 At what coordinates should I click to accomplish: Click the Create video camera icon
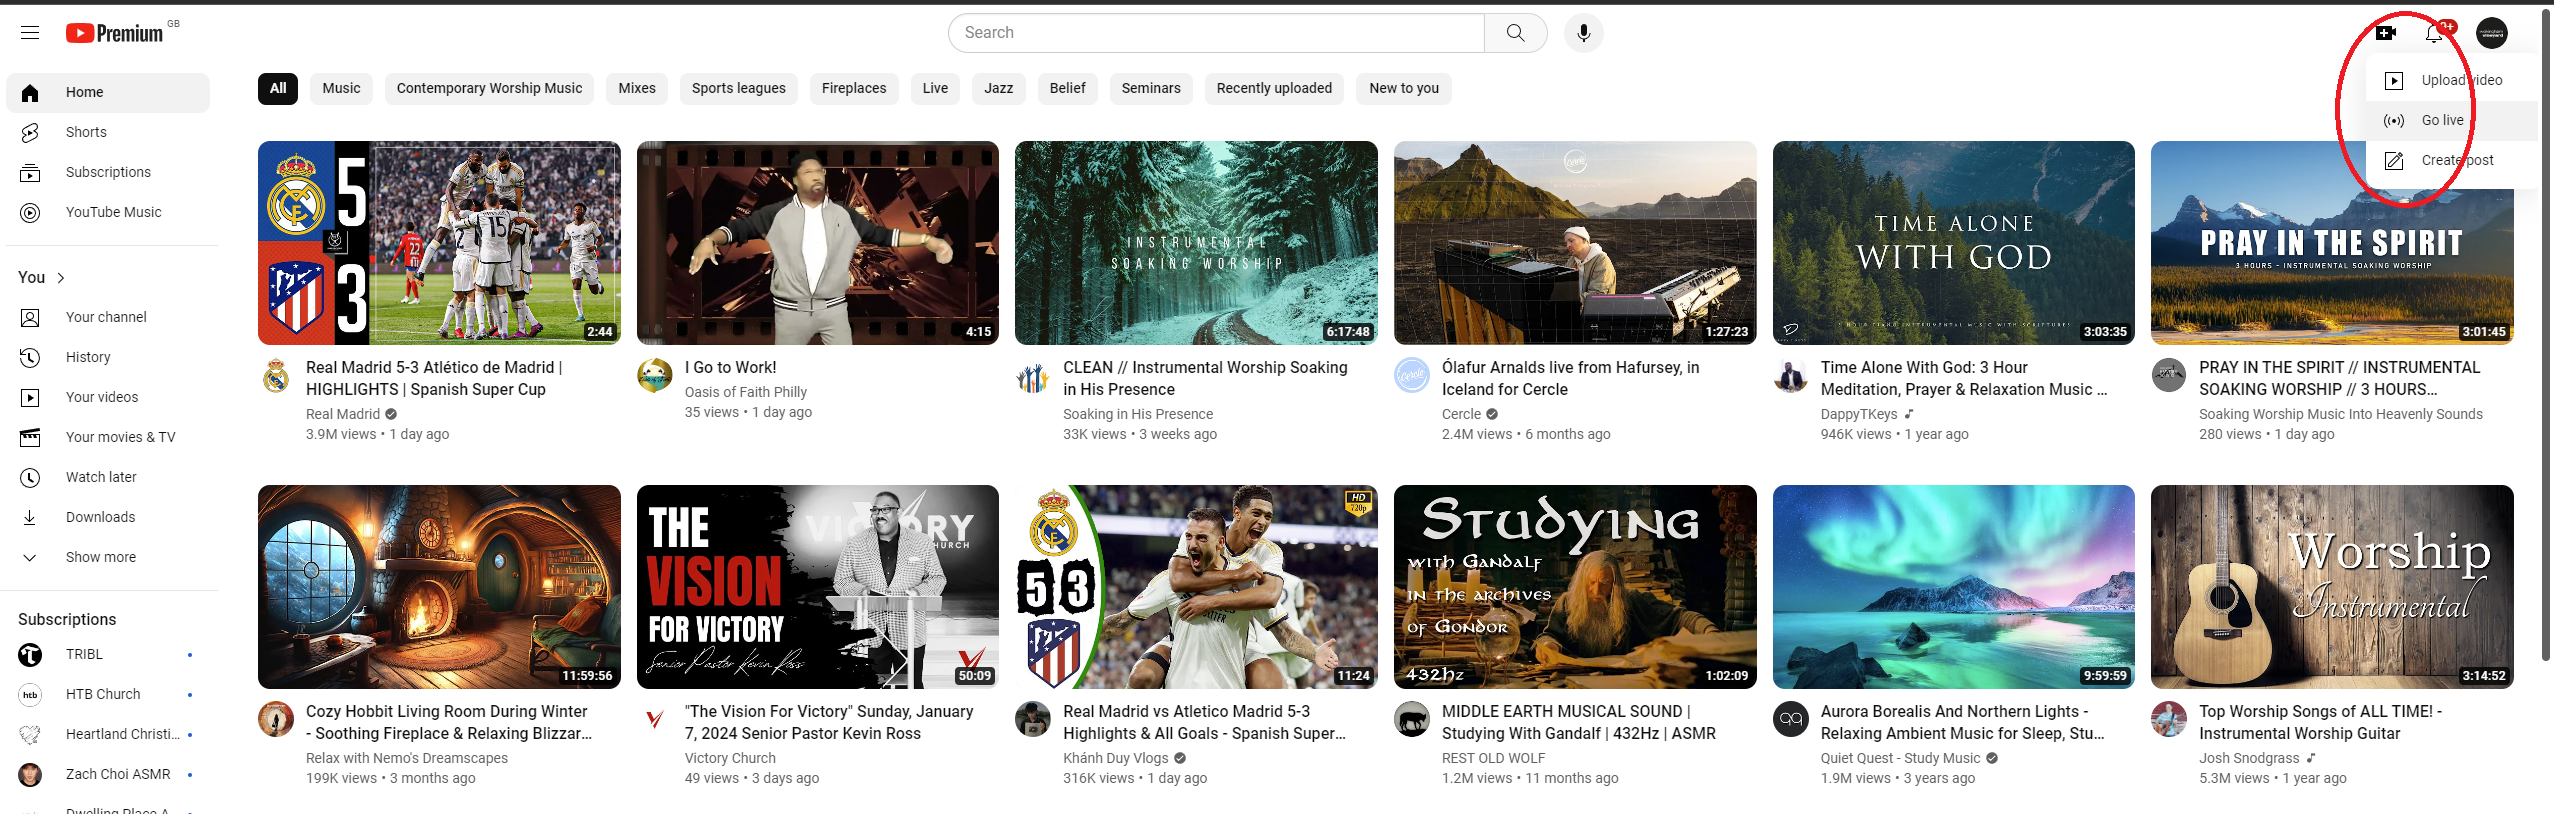(2386, 33)
